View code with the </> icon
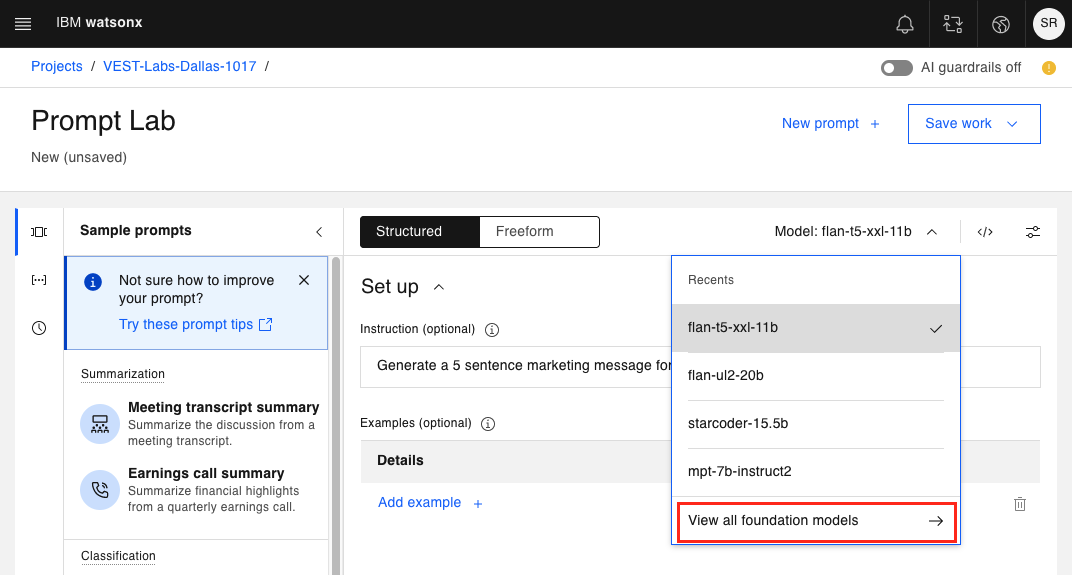1072x575 pixels. (984, 232)
